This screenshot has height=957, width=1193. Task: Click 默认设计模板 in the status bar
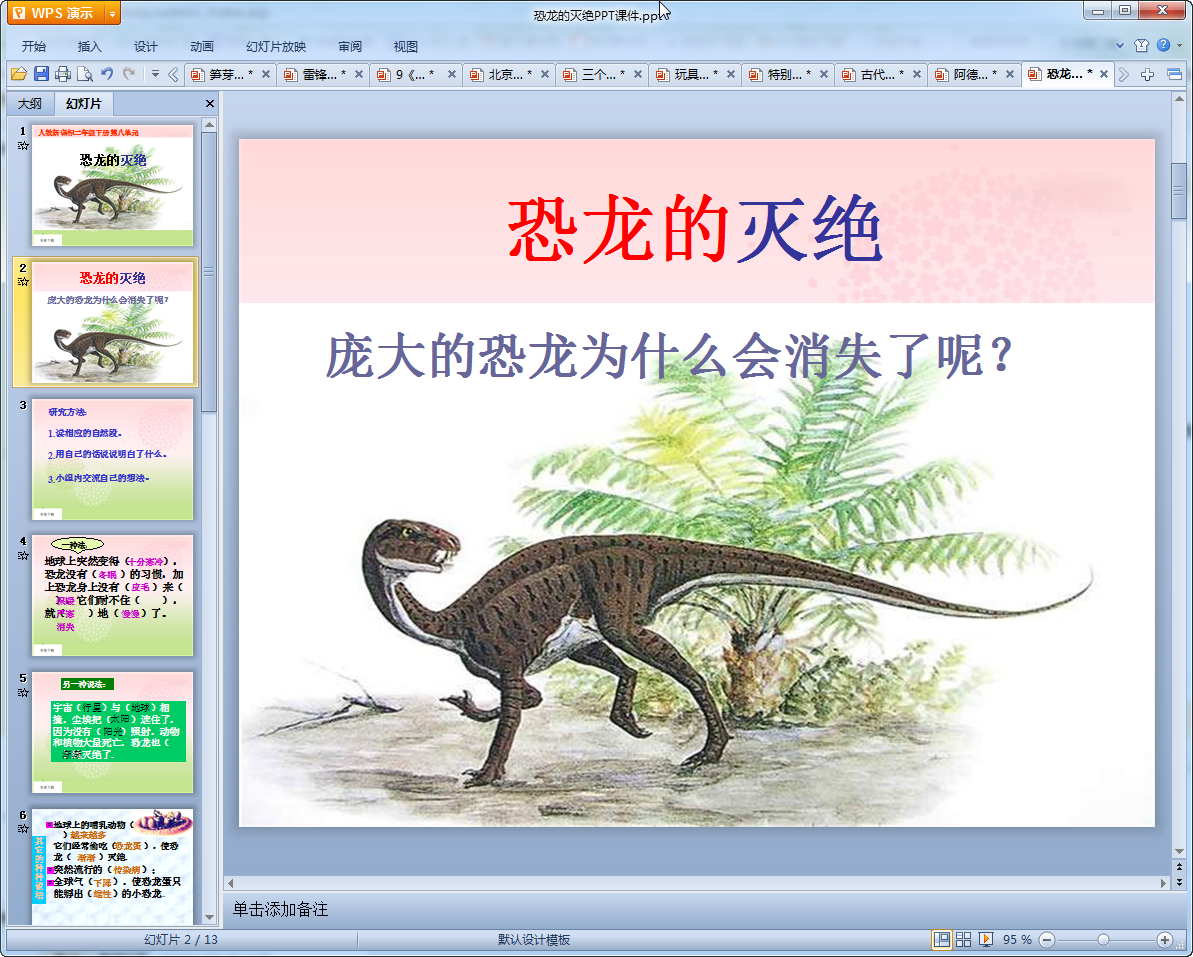pos(534,940)
